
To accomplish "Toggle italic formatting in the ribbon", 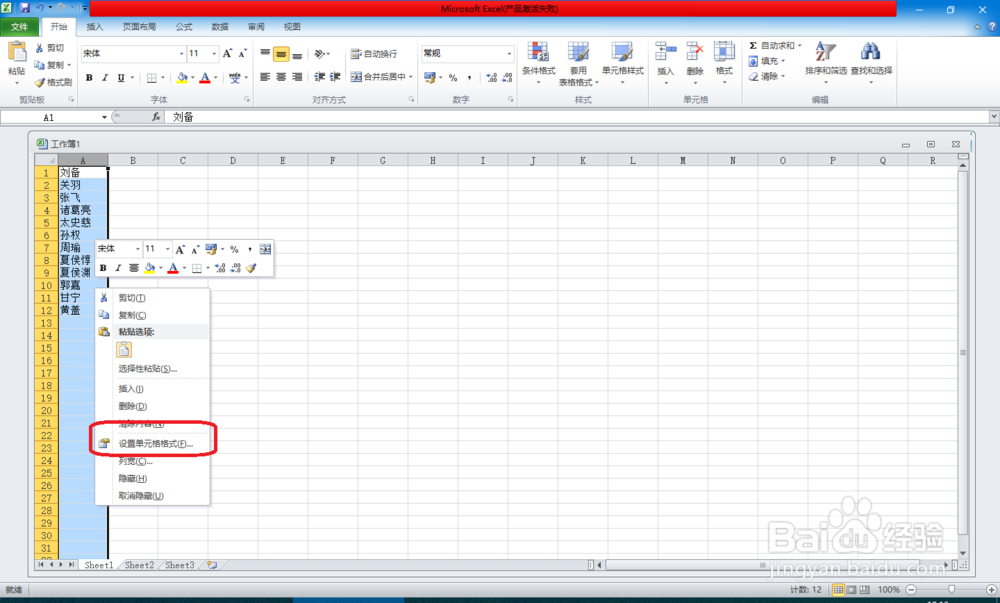I will pos(105,78).
